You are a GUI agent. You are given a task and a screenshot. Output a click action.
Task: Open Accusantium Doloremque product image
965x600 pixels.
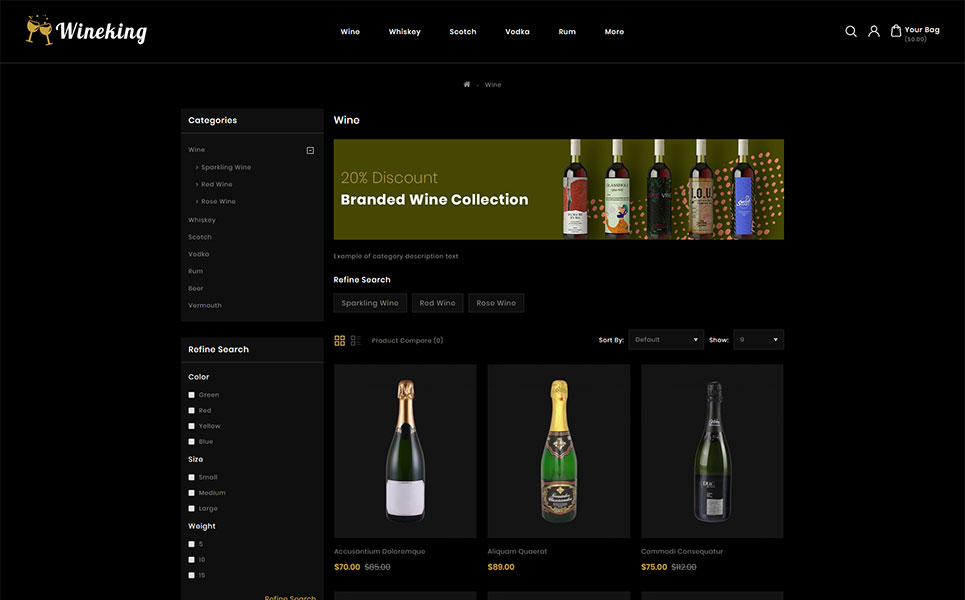pyautogui.click(x=405, y=451)
